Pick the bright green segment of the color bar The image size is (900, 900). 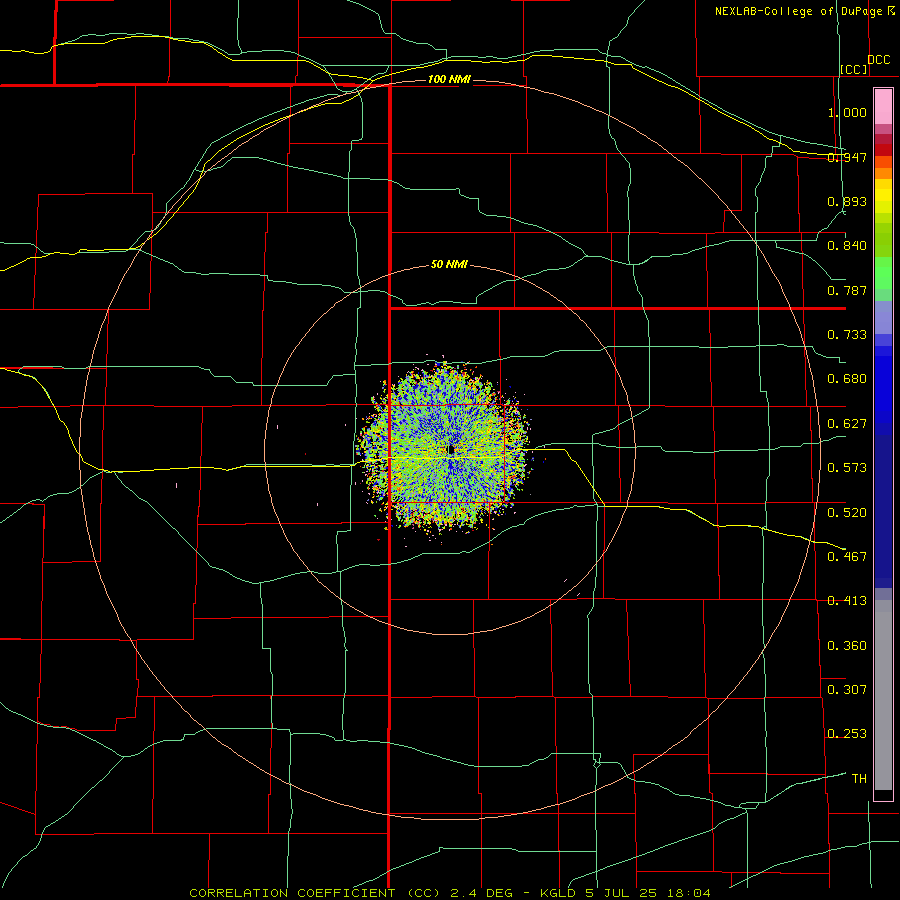point(883,273)
